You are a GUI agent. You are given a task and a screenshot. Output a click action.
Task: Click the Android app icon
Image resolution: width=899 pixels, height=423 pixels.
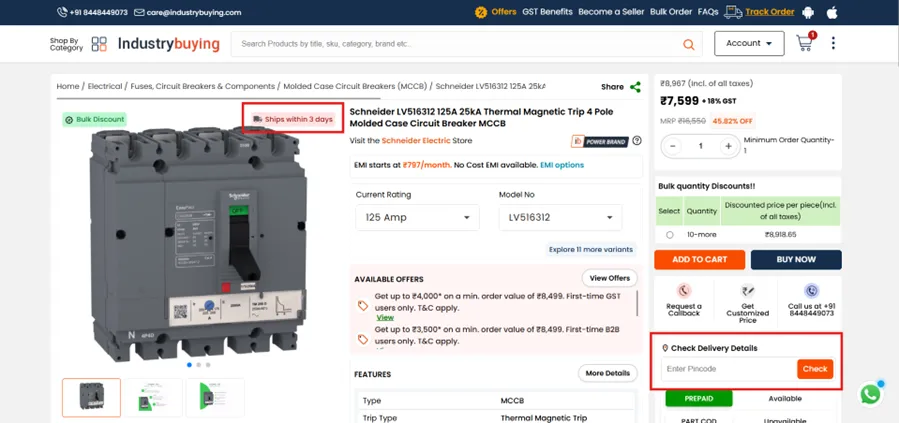[808, 12]
